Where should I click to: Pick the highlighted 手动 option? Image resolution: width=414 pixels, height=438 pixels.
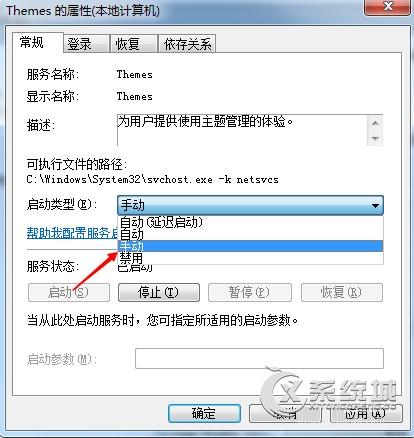coord(250,246)
